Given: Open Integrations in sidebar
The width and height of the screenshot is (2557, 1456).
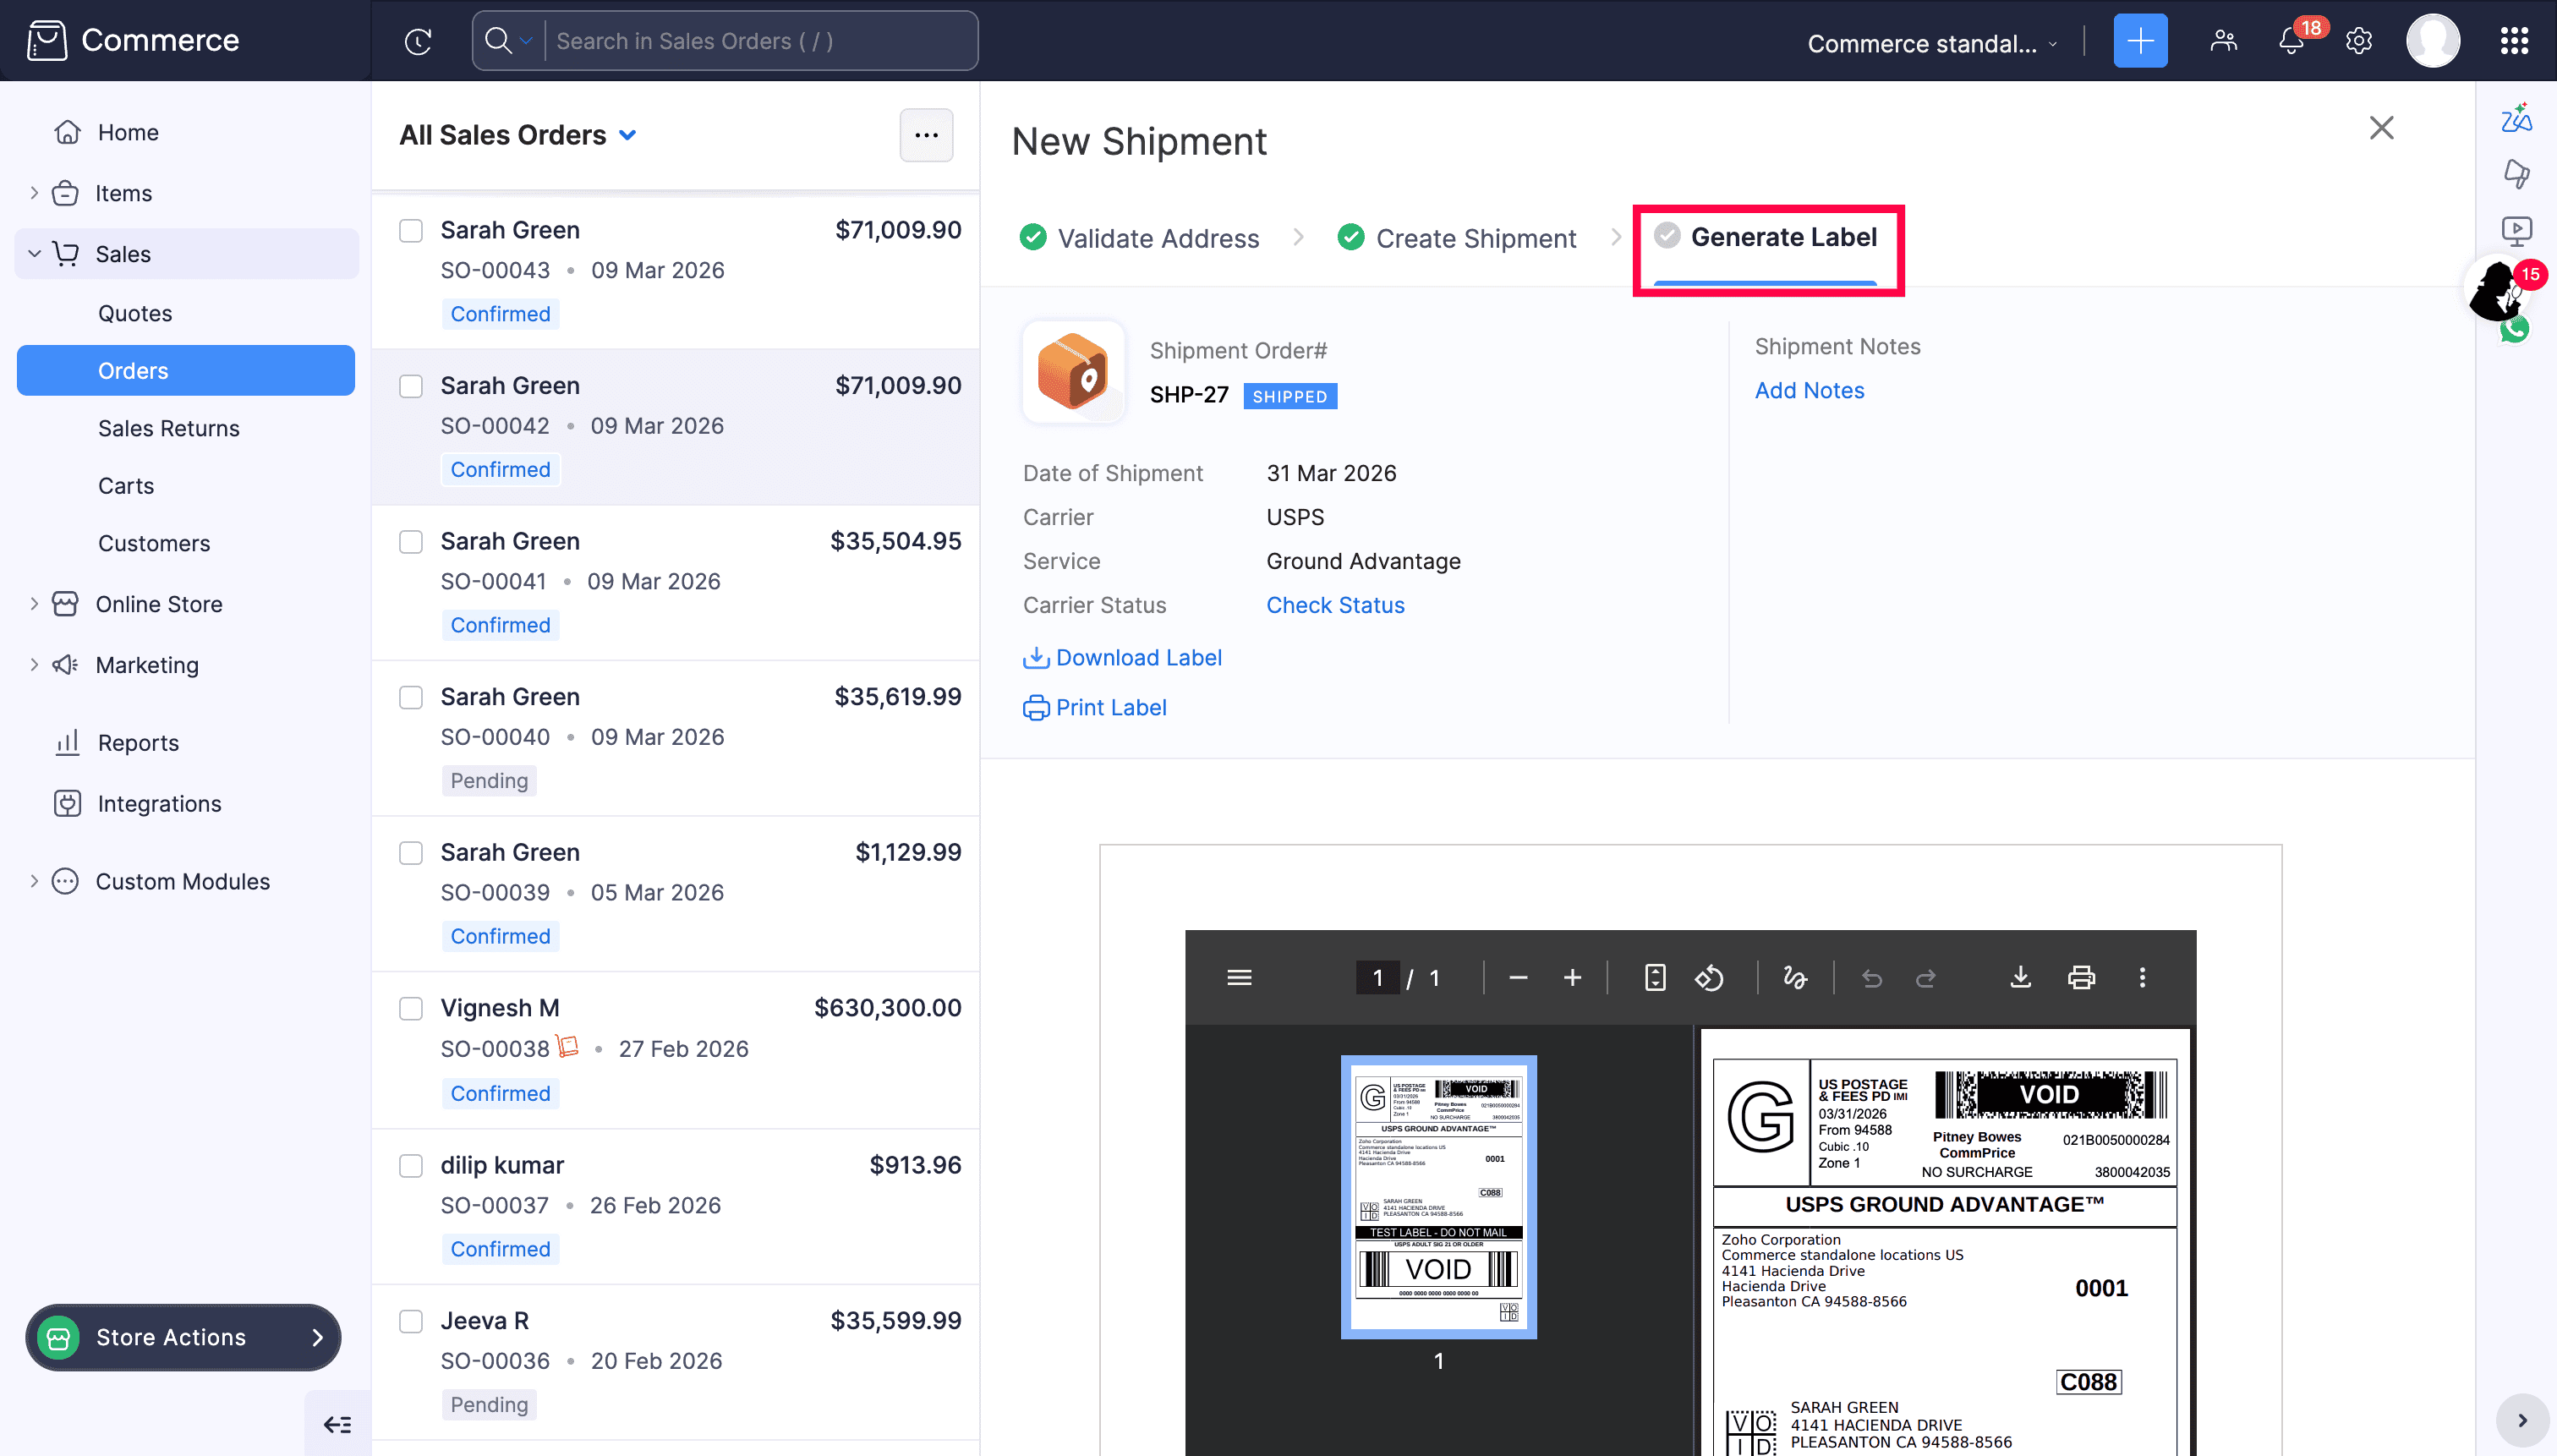Looking at the screenshot, I should click(x=160, y=804).
